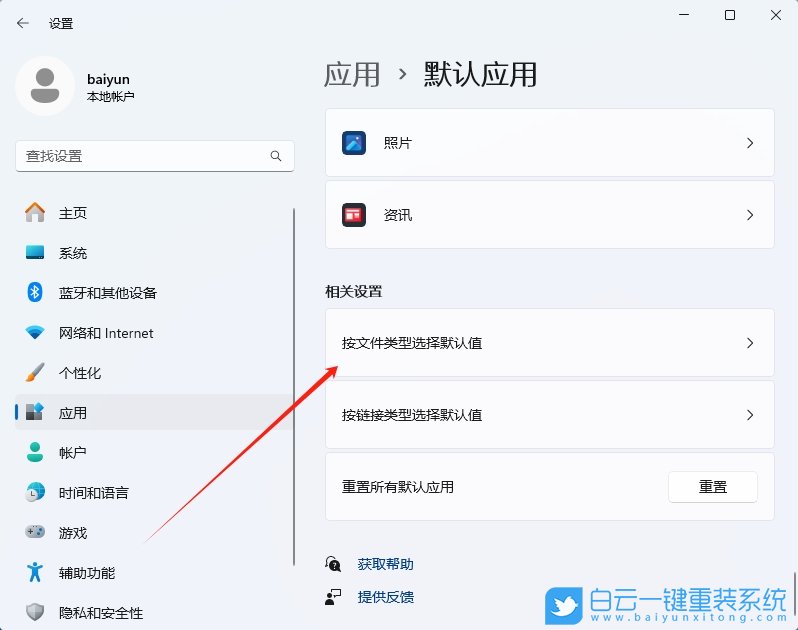Open the 帐户 category label
The width and height of the screenshot is (798, 630).
[73, 453]
